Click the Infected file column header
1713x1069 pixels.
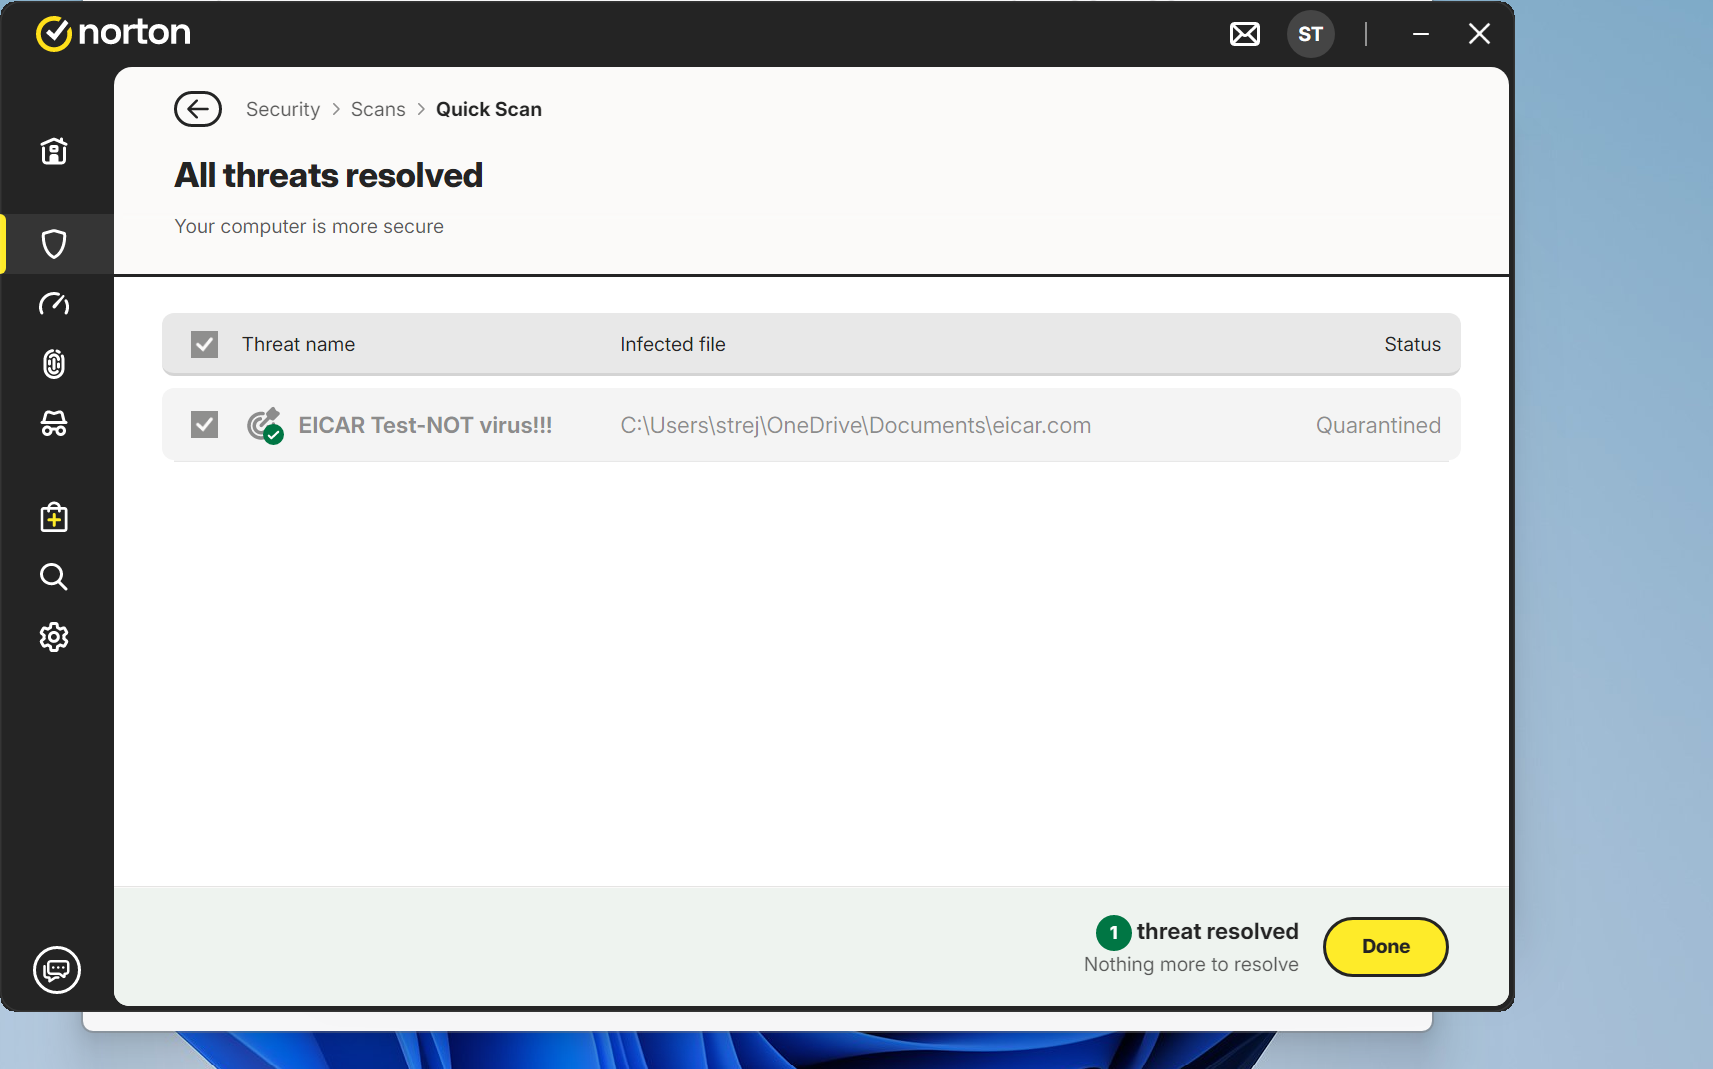[x=673, y=344]
